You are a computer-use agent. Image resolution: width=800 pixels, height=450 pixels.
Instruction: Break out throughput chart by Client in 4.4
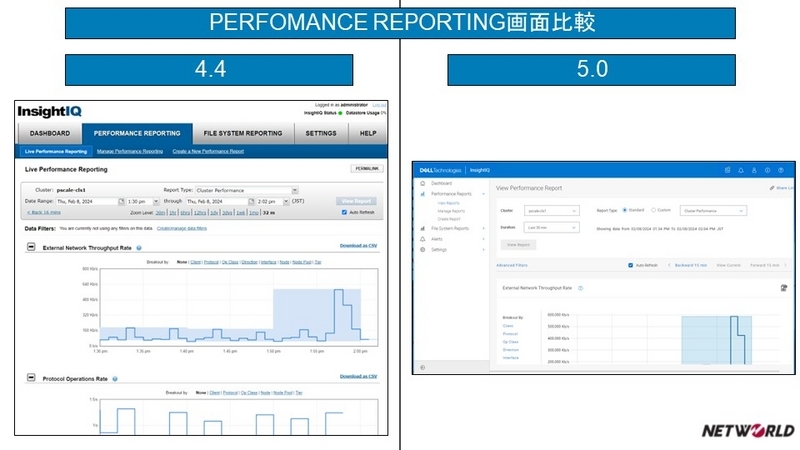(x=195, y=262)
